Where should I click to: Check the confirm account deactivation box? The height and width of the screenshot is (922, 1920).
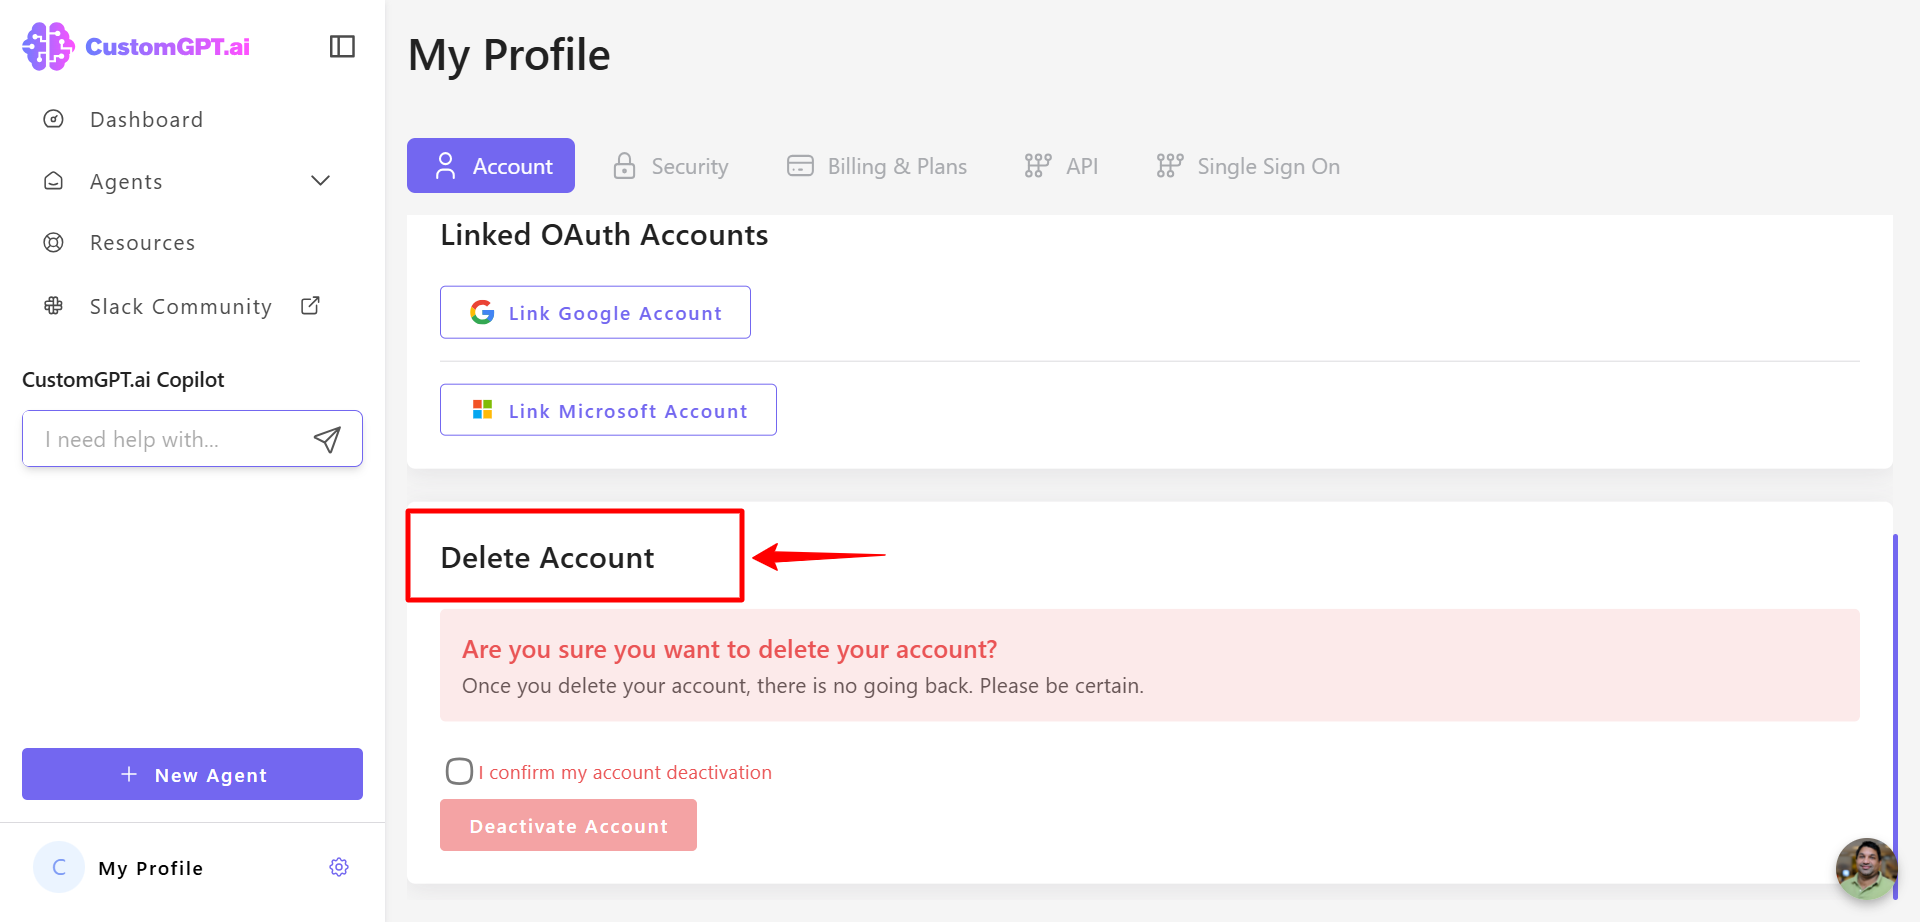(459, 771)
